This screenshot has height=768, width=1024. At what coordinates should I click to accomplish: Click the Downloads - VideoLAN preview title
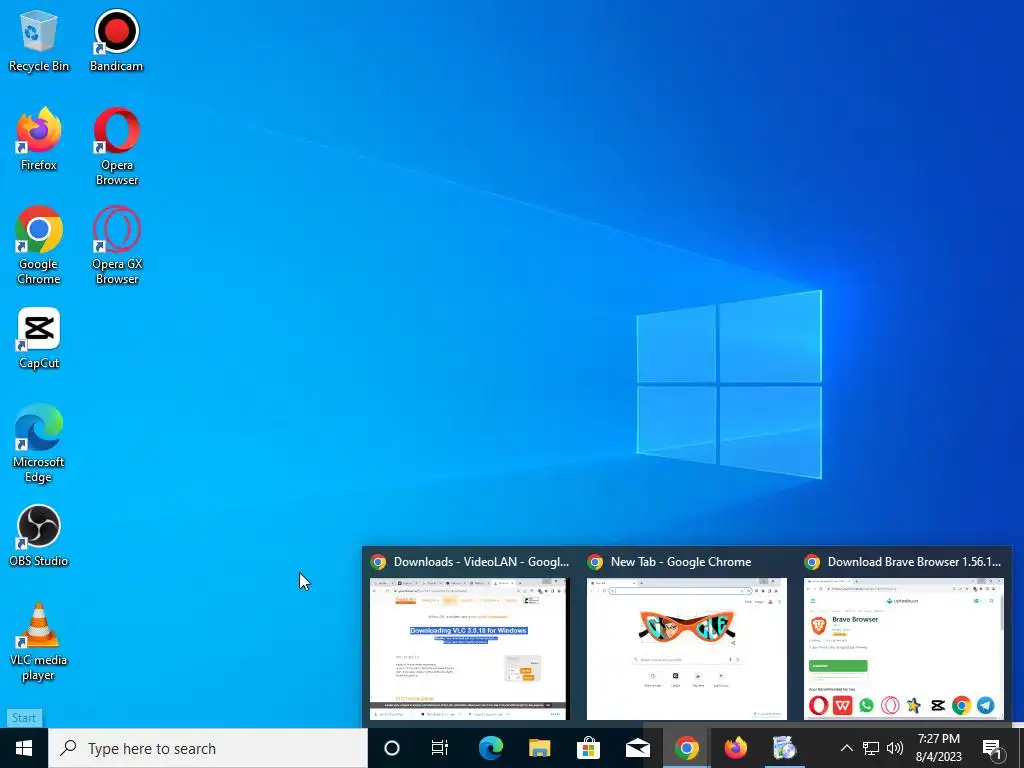481,562
